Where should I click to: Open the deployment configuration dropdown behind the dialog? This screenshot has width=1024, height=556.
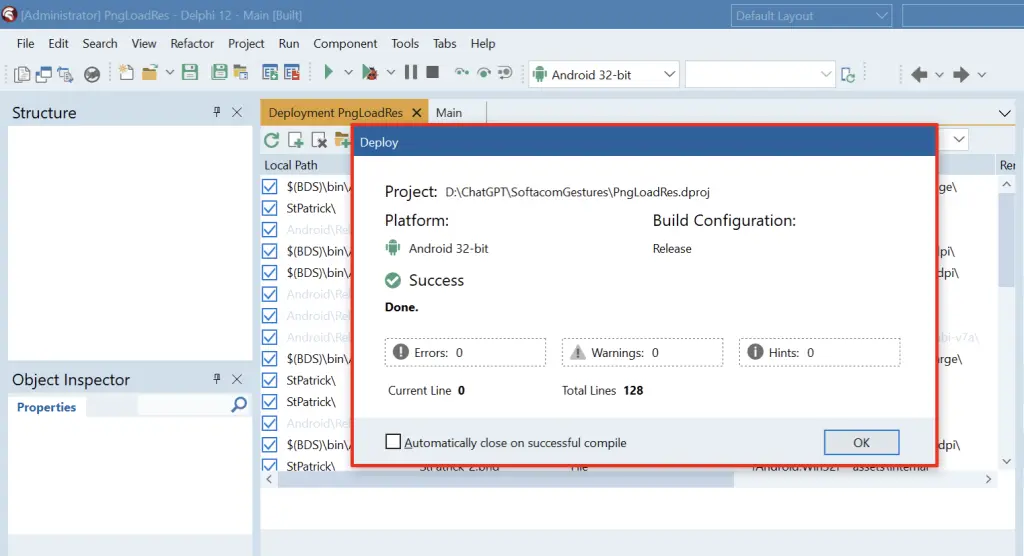coord(959,139)
